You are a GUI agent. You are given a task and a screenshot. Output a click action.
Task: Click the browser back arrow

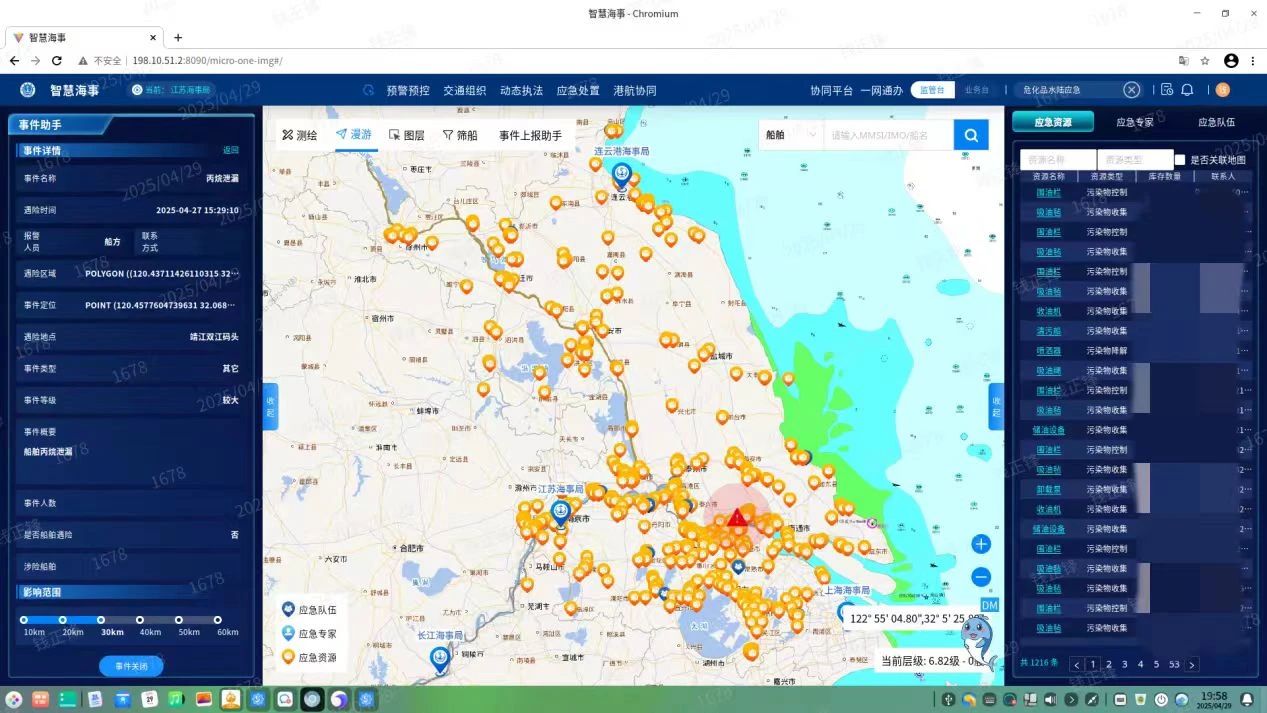pos(14,61)
